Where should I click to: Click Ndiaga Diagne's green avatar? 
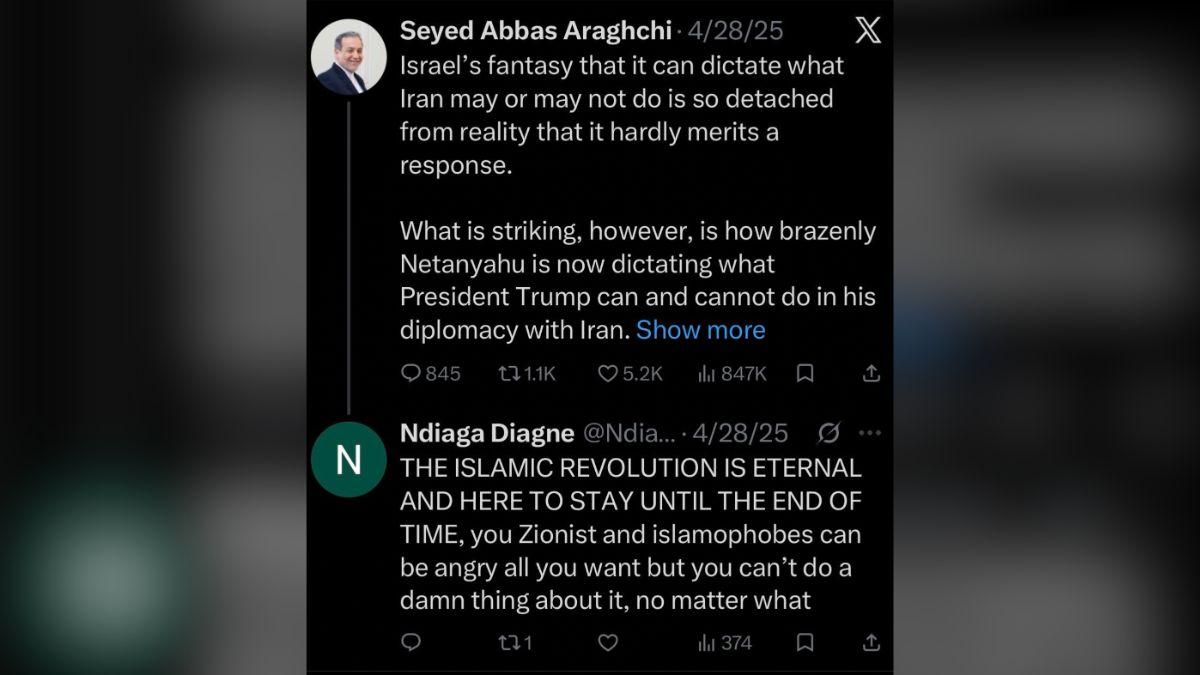pyautogui.click(x=349, y=459)
